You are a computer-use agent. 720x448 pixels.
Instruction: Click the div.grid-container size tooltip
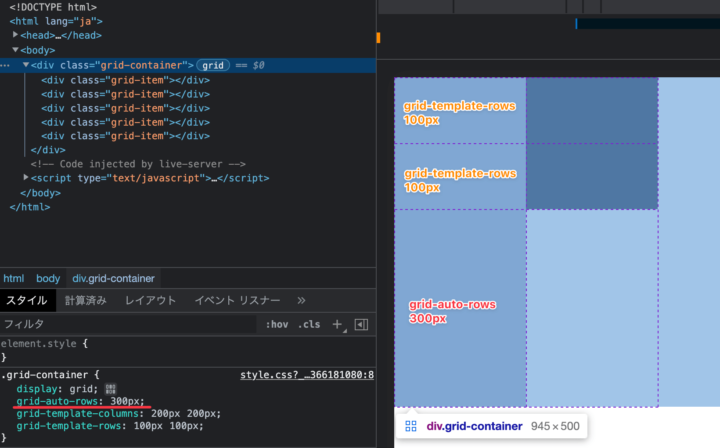491,426
